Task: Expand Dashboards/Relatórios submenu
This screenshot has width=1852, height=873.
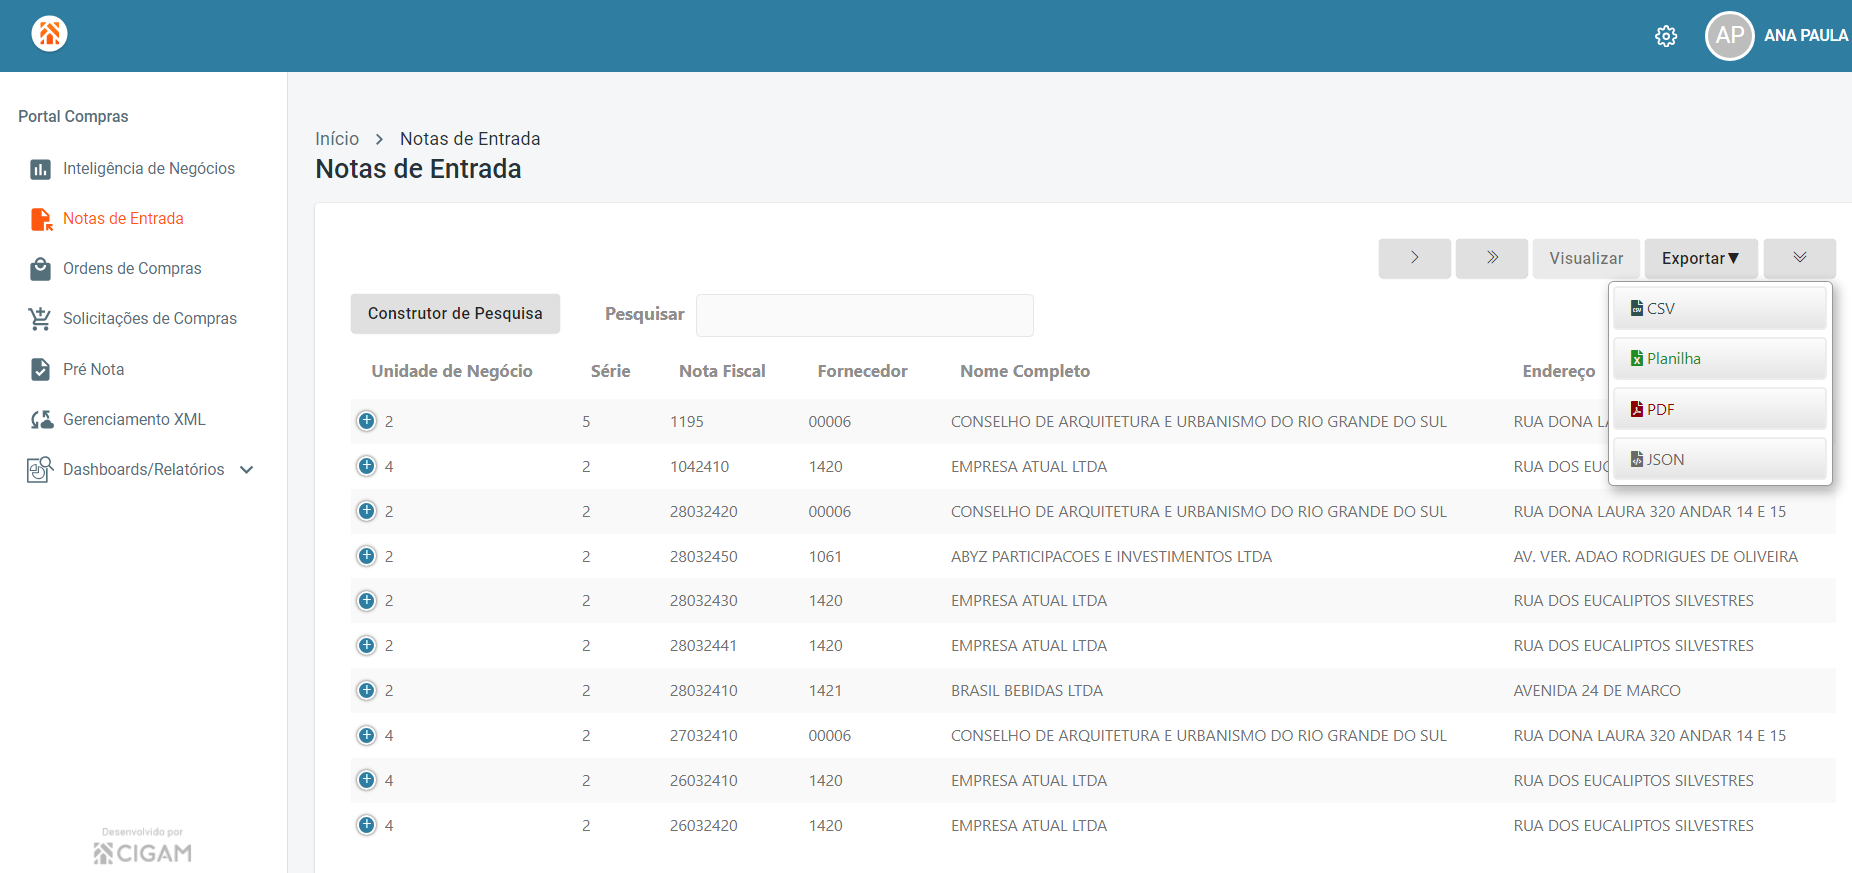Action: point(247,470)
